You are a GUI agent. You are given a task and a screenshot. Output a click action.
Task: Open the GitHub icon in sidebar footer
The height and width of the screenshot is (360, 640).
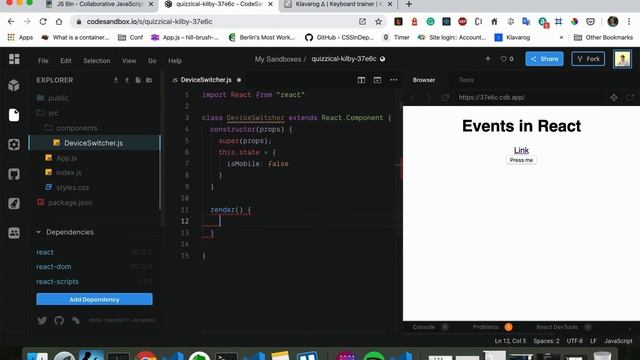pos(59,320)
